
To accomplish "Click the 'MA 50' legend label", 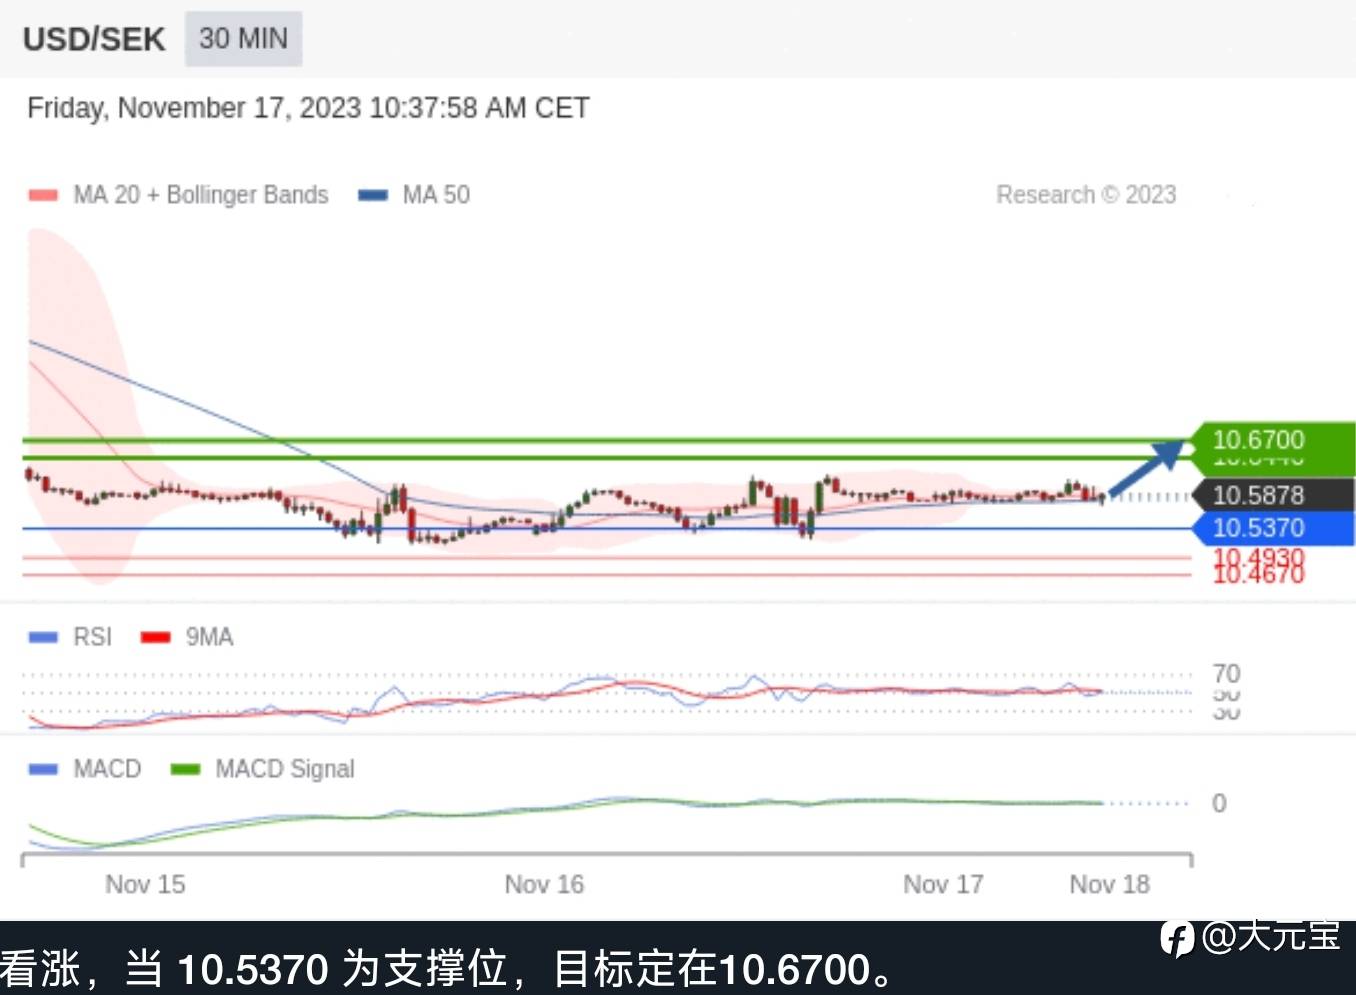I will tap(436, 195).
